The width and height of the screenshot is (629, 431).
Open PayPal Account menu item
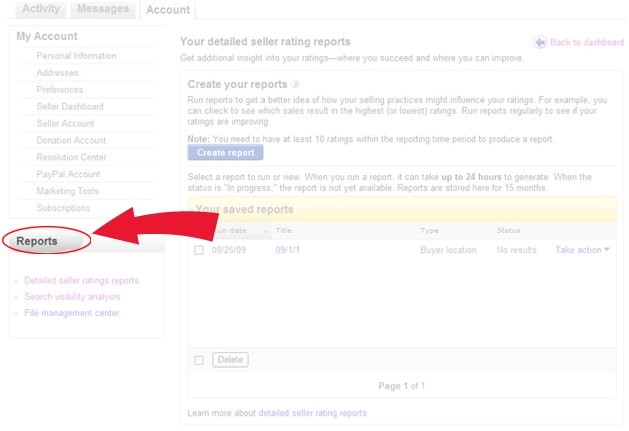[x=68, y=174]
